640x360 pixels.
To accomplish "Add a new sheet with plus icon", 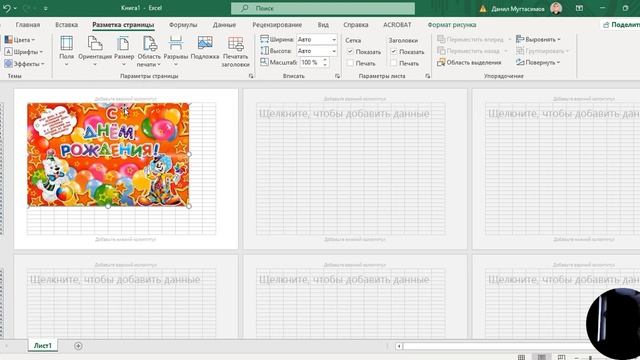I will point(78,346).
